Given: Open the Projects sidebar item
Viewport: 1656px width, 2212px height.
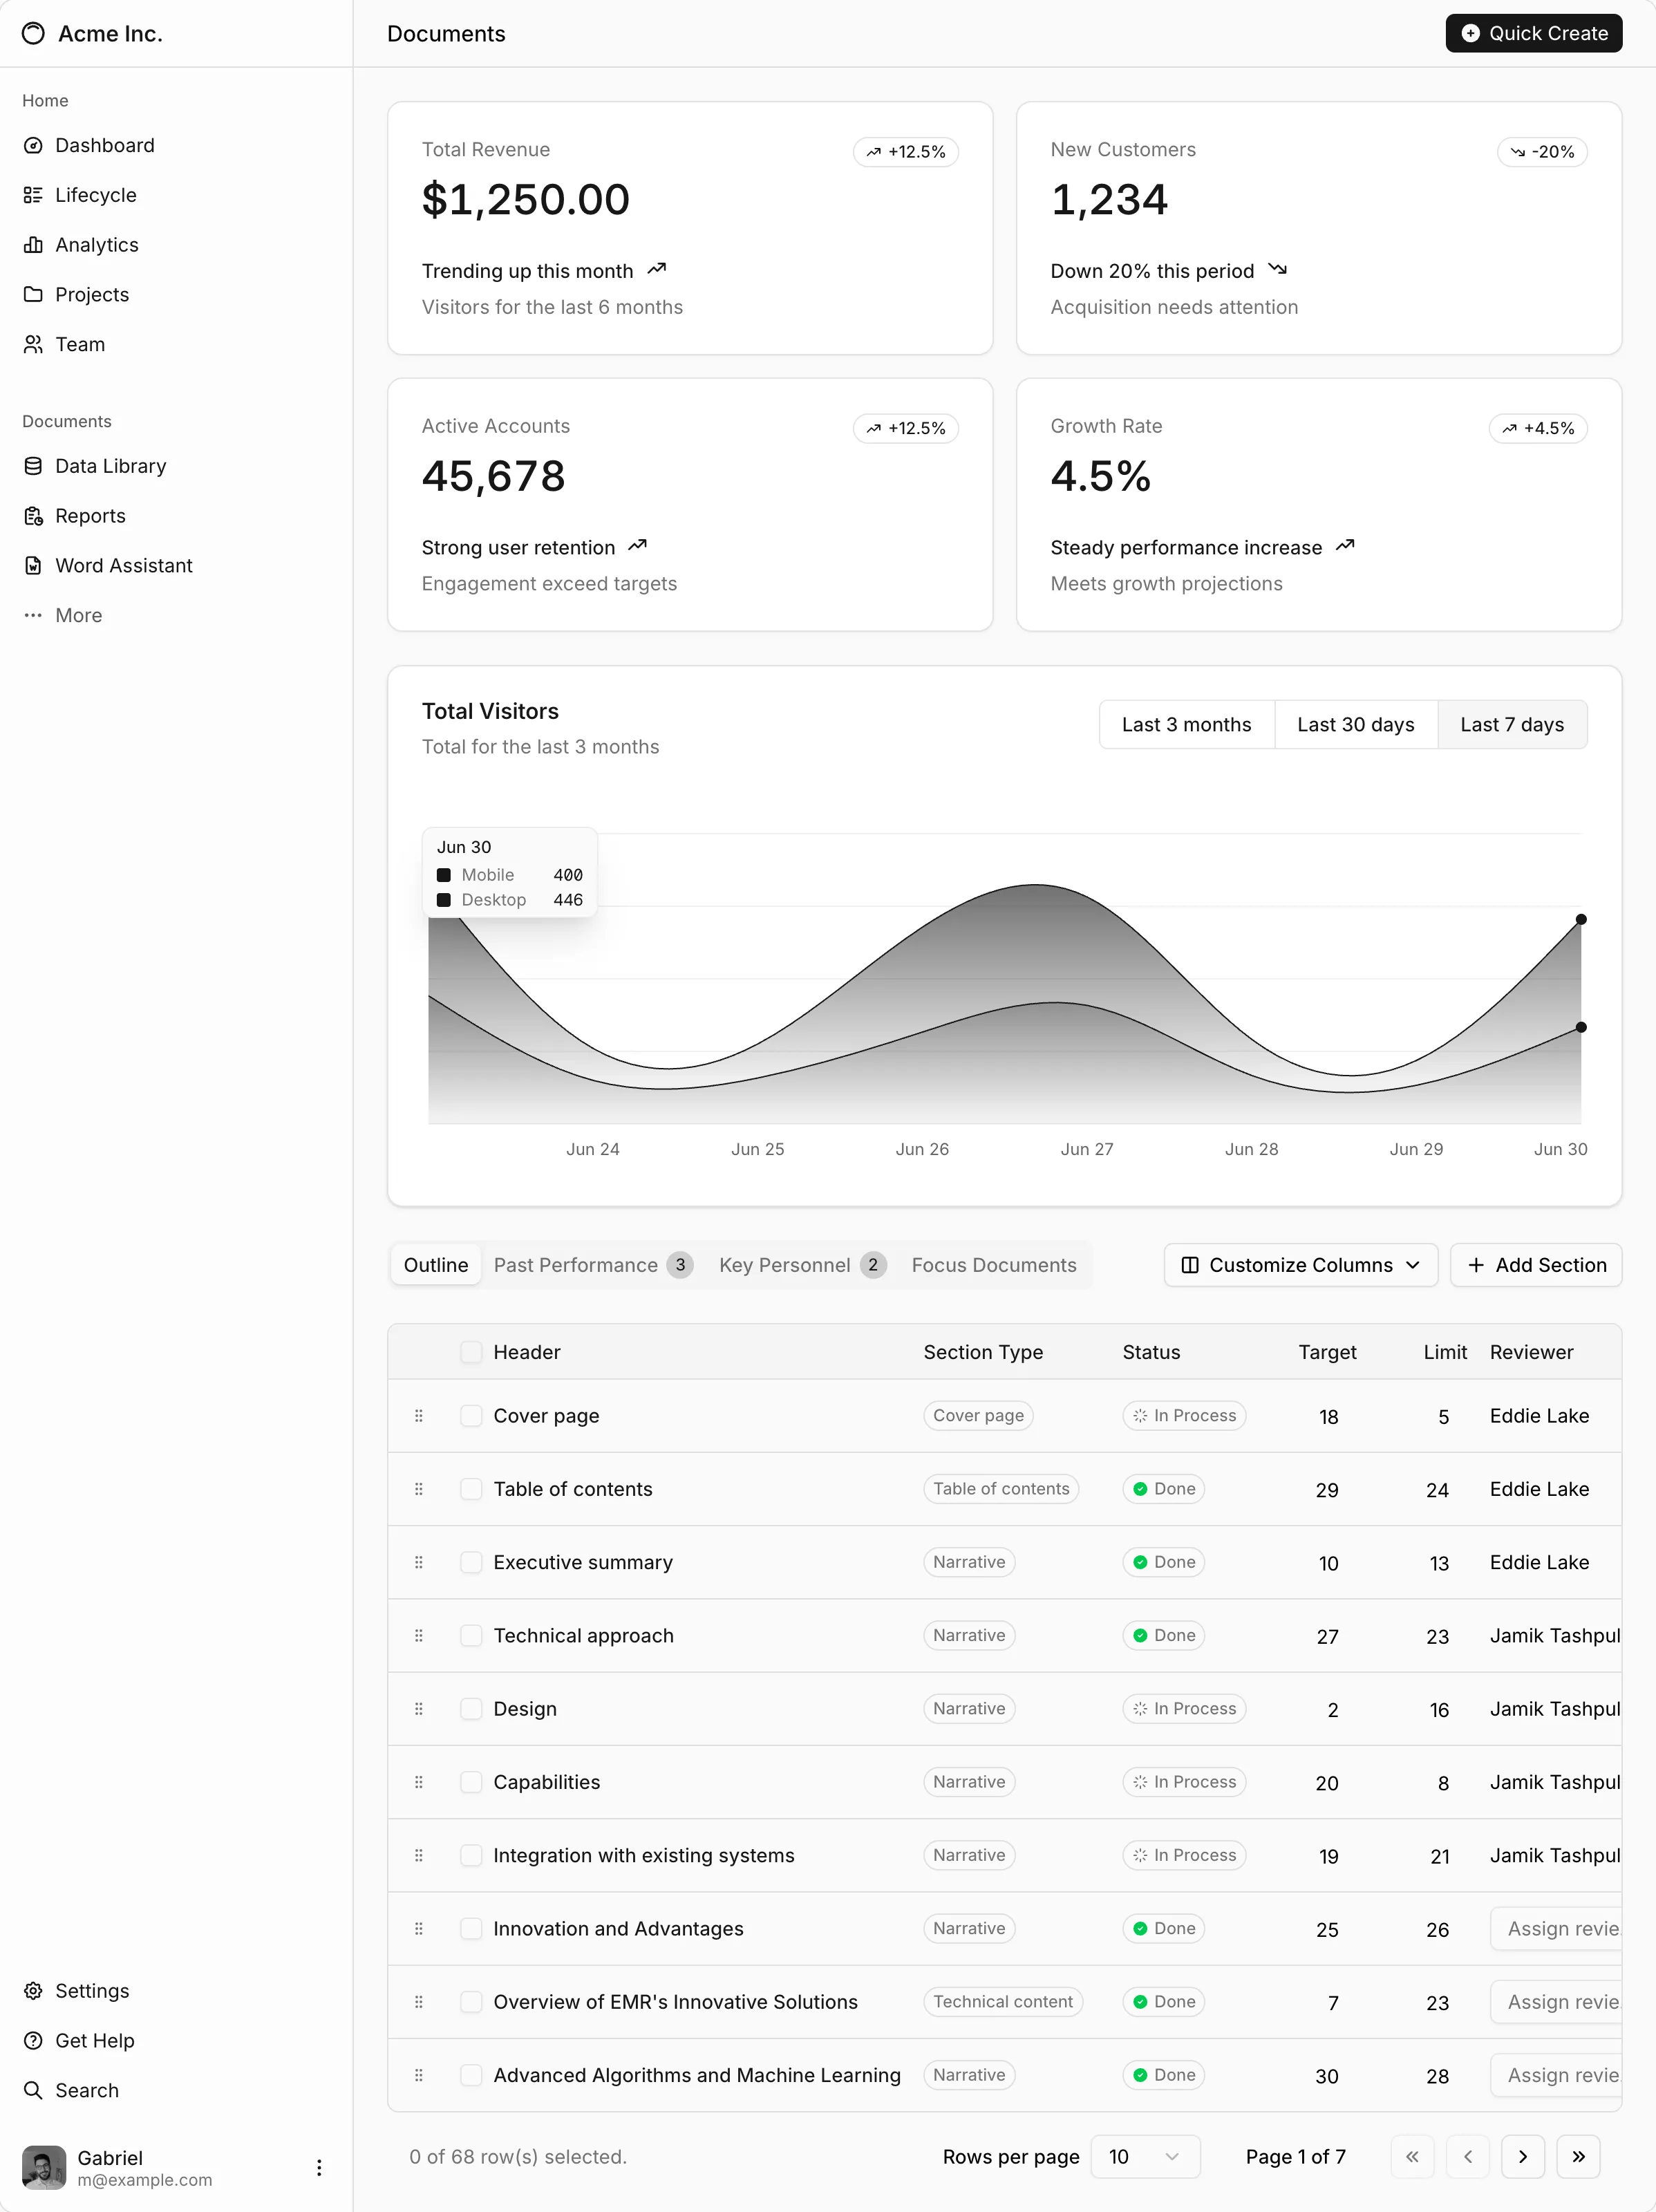Looking at the screenshot, I should tap(176, 295).
